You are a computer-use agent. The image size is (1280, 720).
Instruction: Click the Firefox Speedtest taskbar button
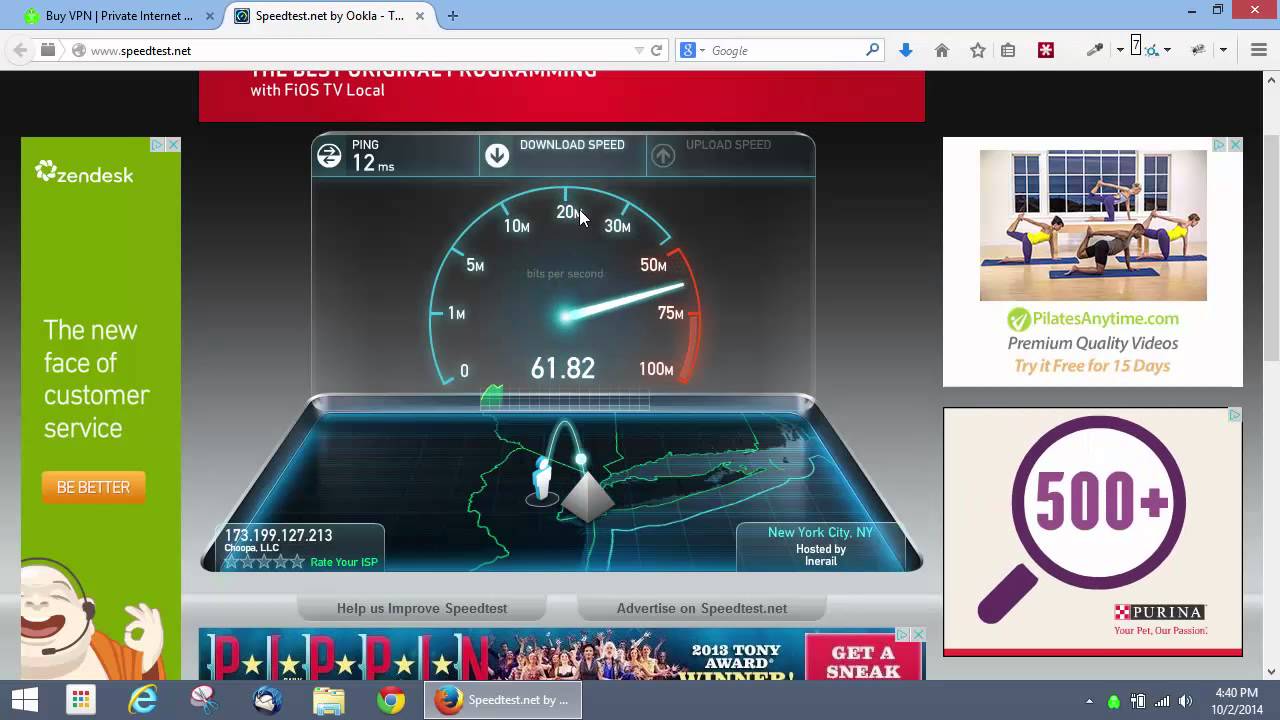(x=503, y=700)
